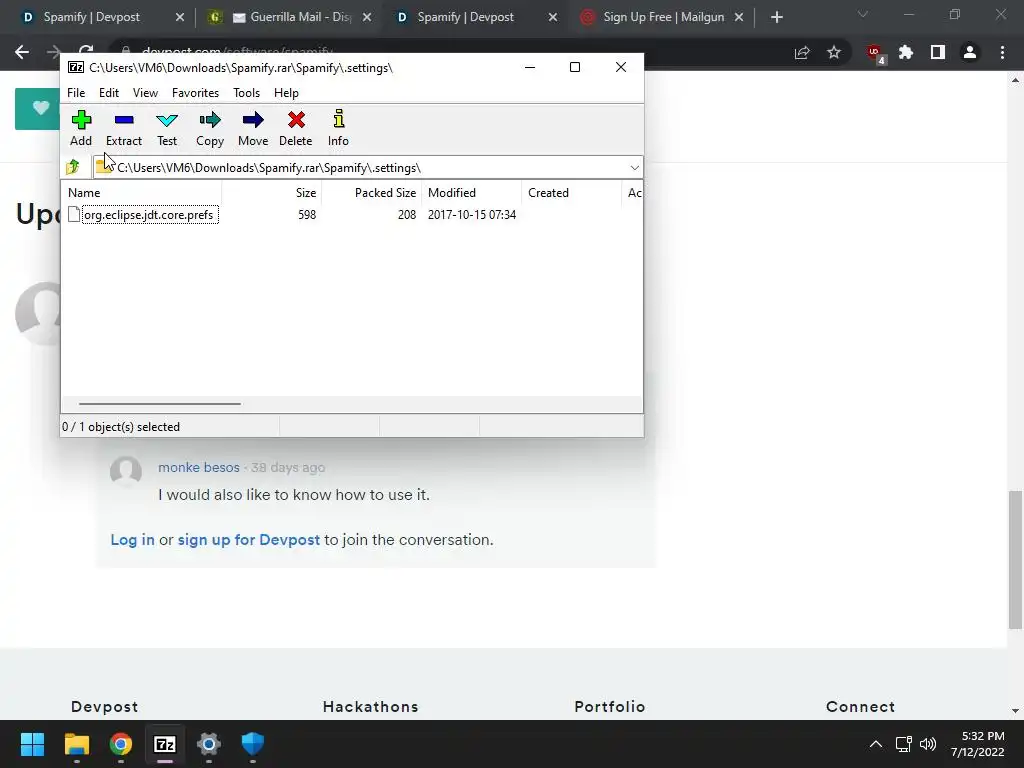
Task: Open the clock showing 5:32 PM
Action: coord(978,744)
